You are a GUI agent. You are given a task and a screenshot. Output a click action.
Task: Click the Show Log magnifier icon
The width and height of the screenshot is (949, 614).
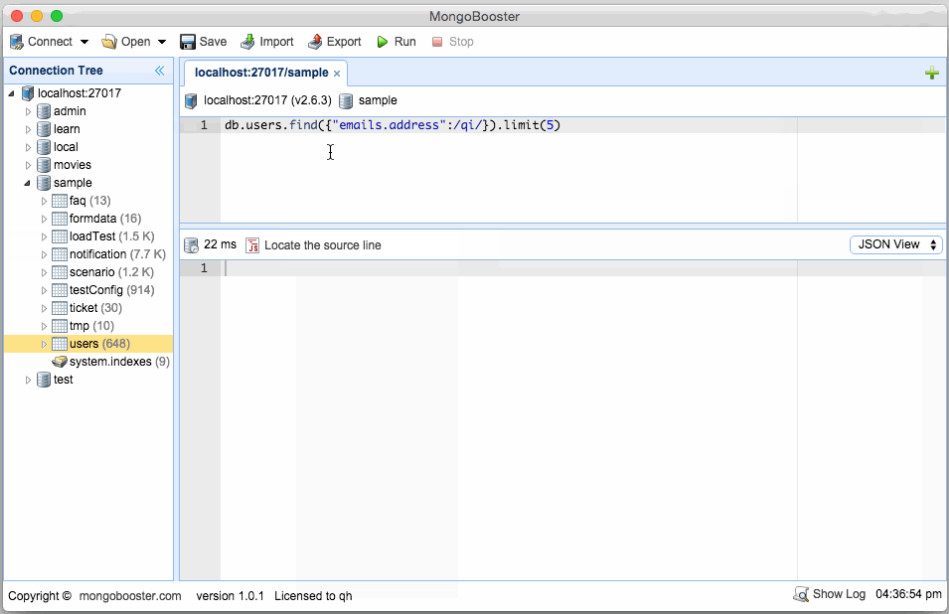point(801,594)
